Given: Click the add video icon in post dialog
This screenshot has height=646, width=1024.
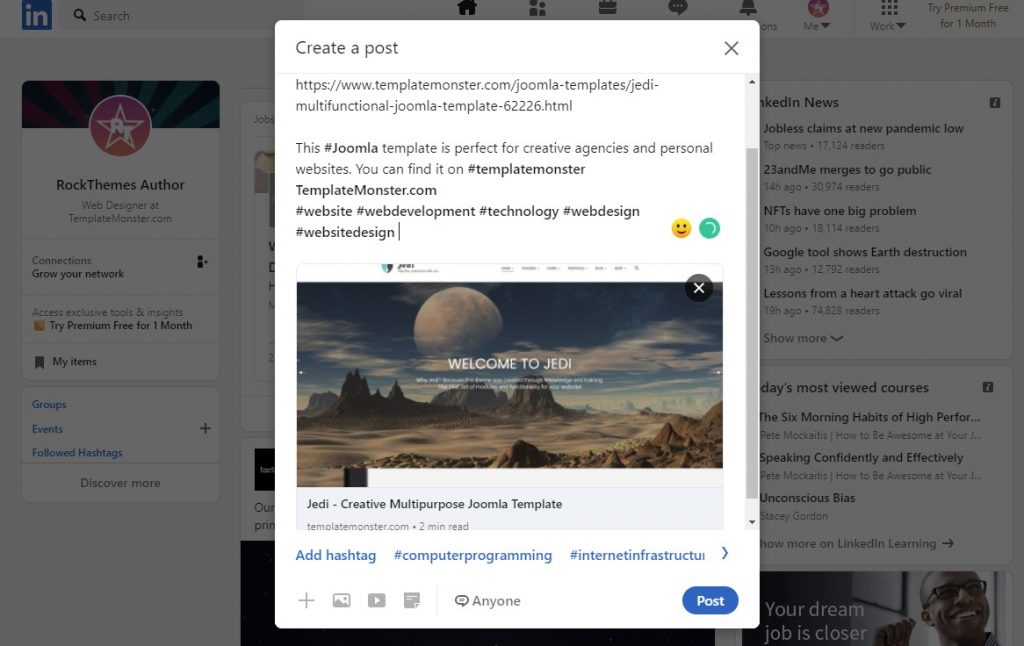Looking at the screenshot, I should 376,601.
